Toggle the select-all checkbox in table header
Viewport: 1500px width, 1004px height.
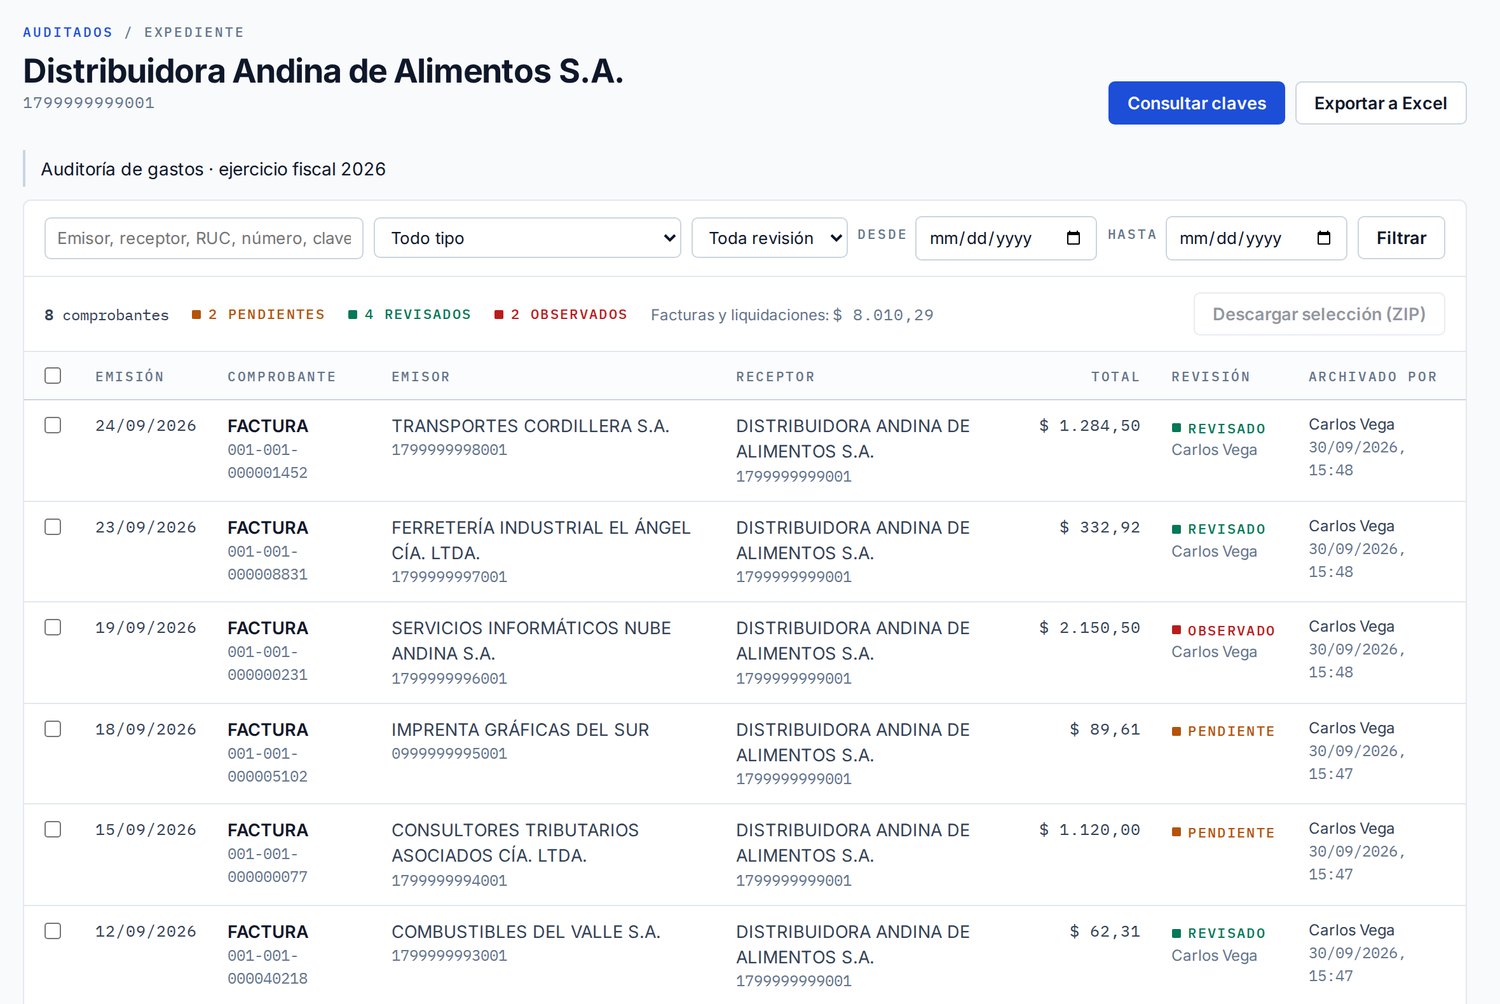(53, 376)
